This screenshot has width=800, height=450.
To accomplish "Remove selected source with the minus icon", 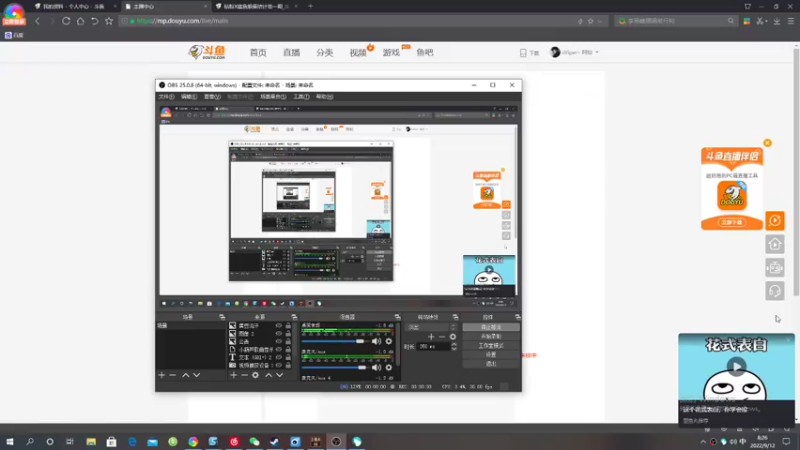I will click(244, 376).
